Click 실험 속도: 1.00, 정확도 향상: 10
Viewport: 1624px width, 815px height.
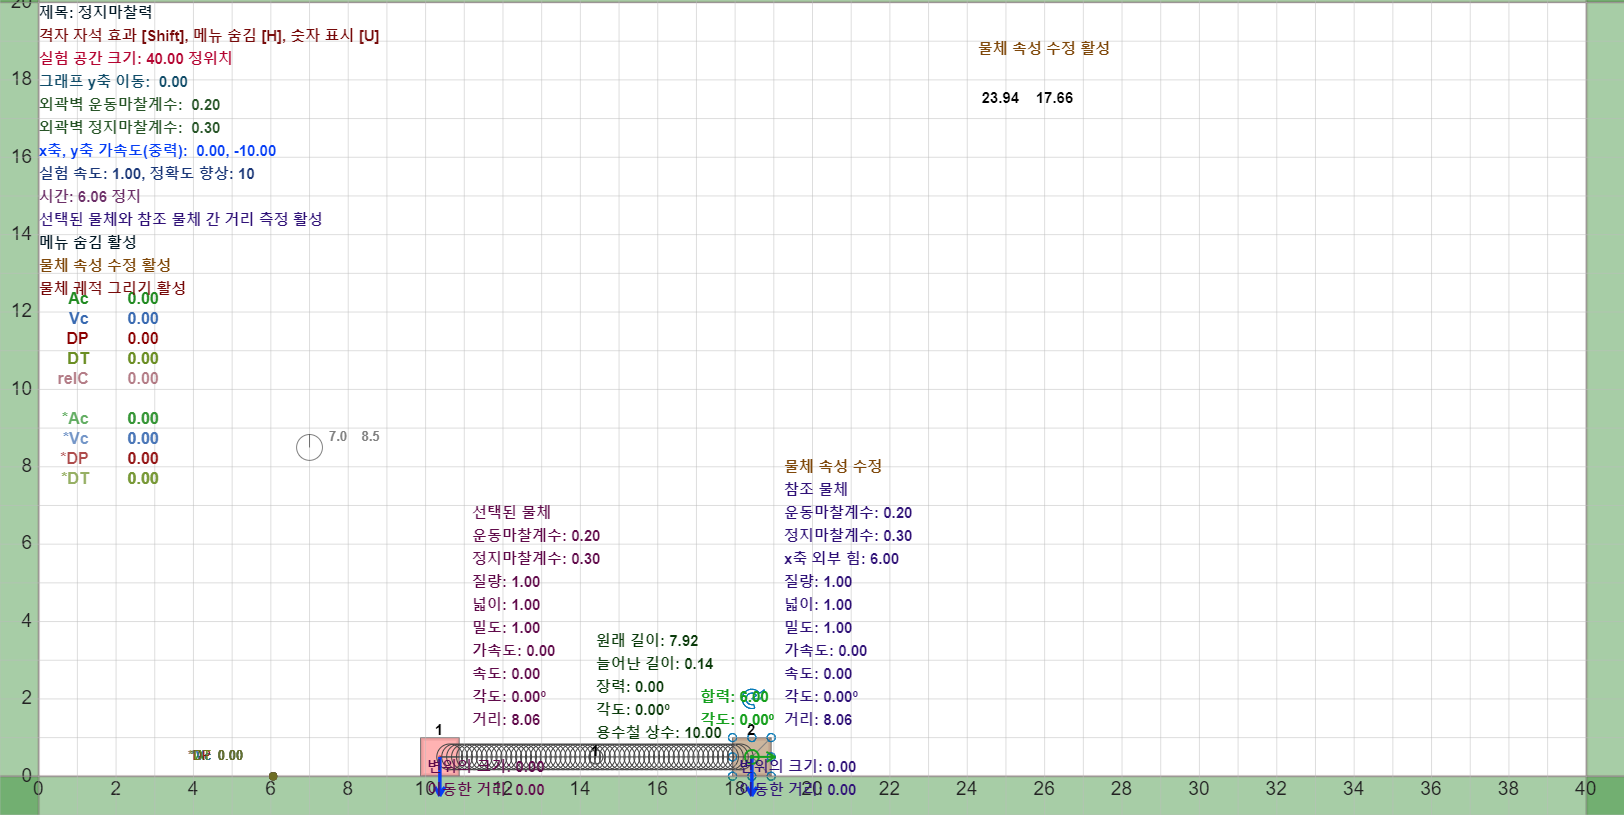[x=147, y=173]
